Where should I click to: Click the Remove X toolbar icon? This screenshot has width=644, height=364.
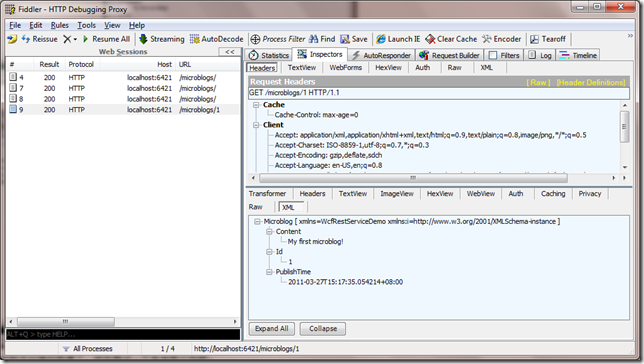click(67, 39)
